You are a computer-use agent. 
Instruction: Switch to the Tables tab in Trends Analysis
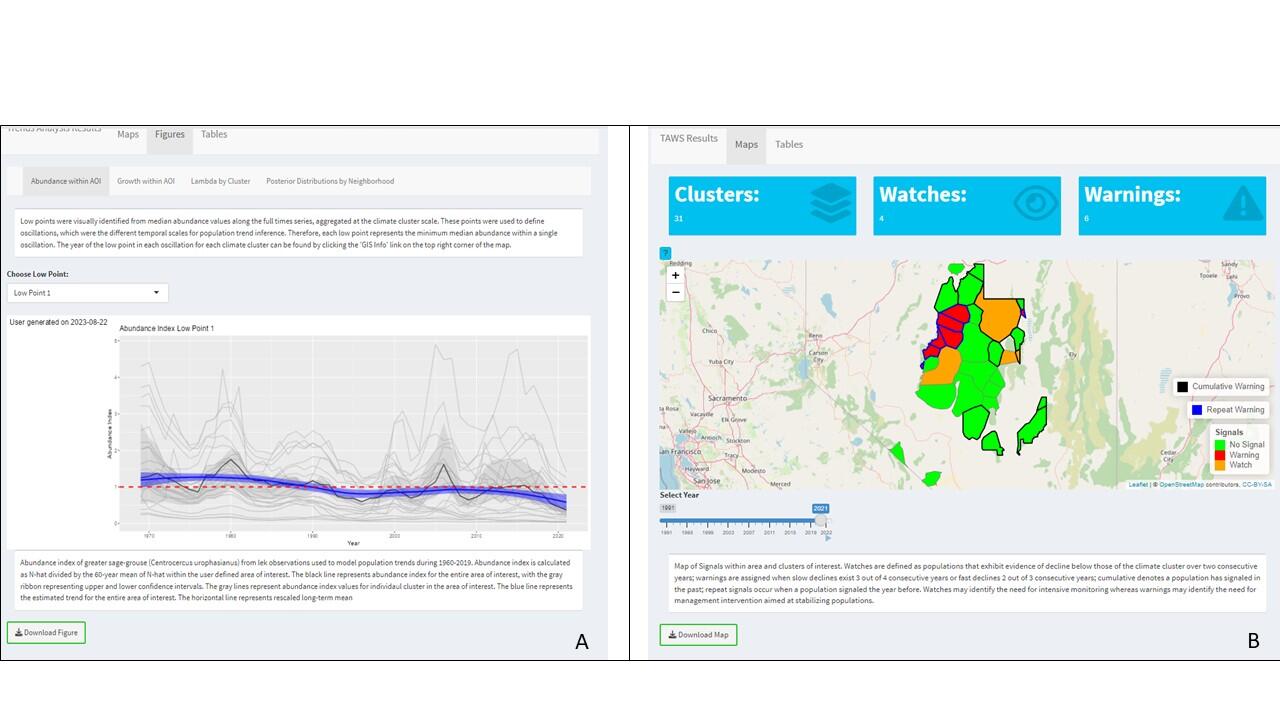pyautogui.click(x=214, y=134)
